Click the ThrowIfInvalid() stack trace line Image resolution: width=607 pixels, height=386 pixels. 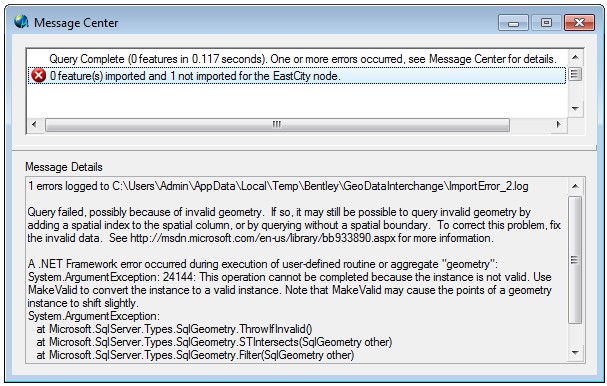coord(174,329)
